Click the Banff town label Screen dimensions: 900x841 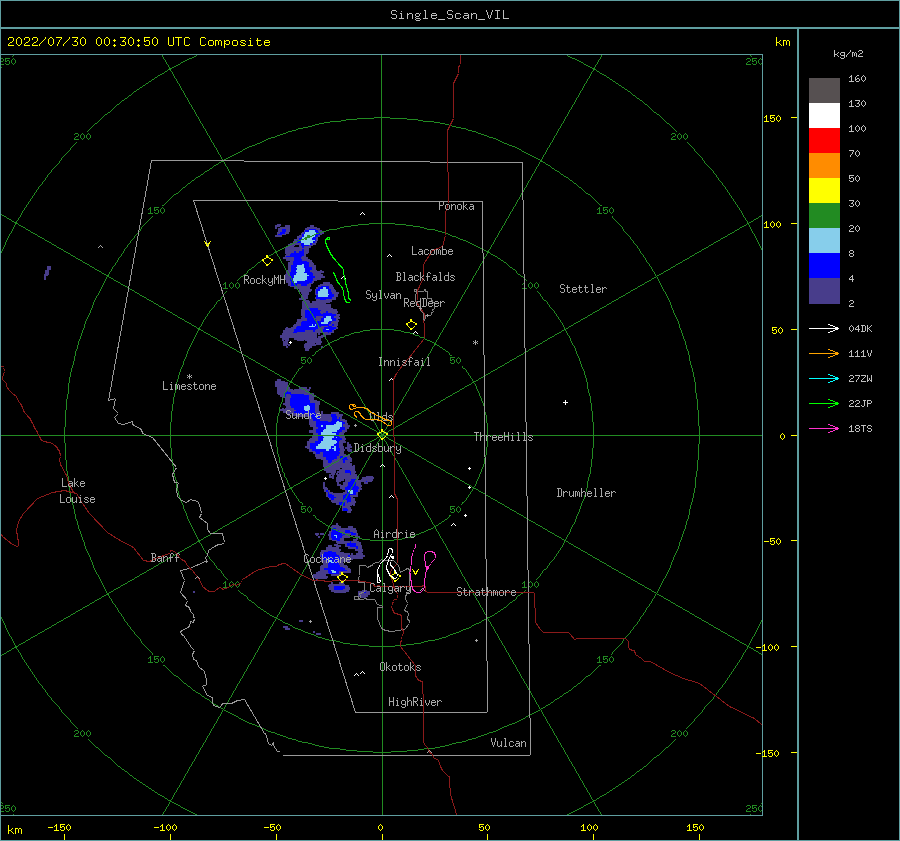[165, 558]
